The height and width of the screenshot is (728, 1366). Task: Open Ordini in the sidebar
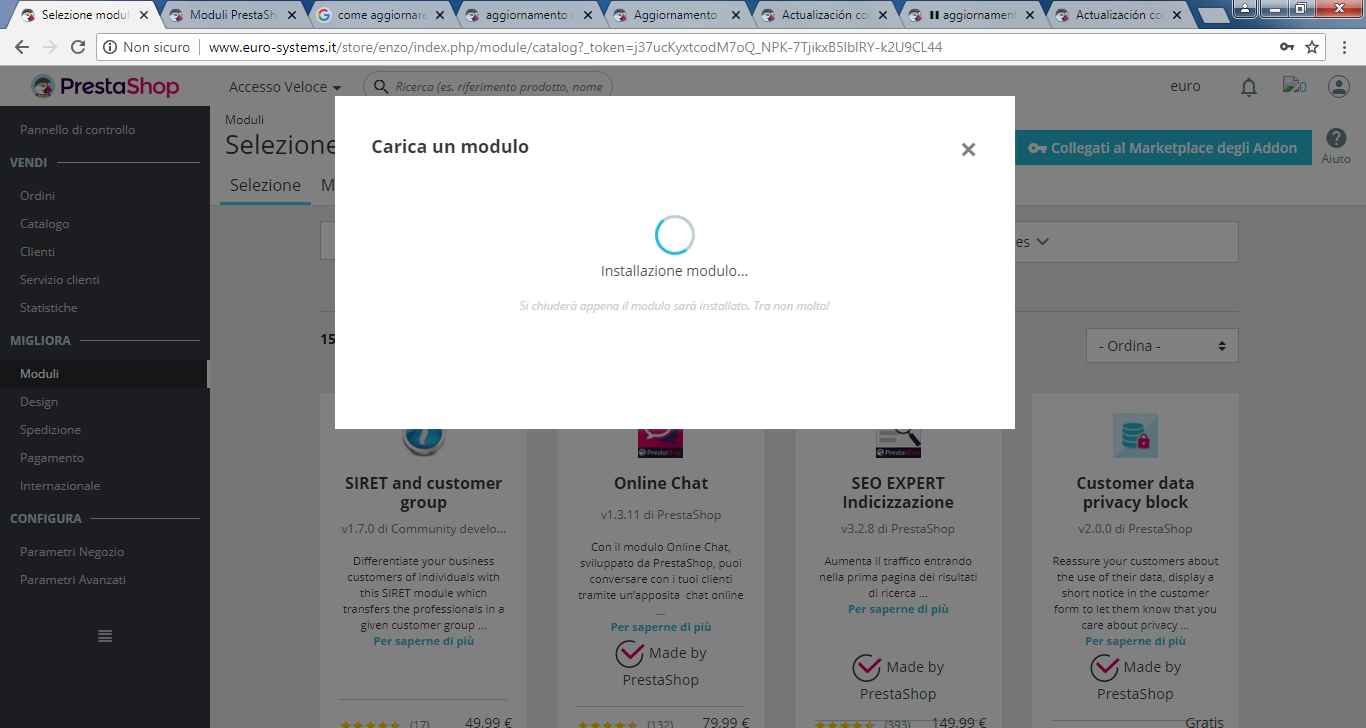tap(38, 196)
